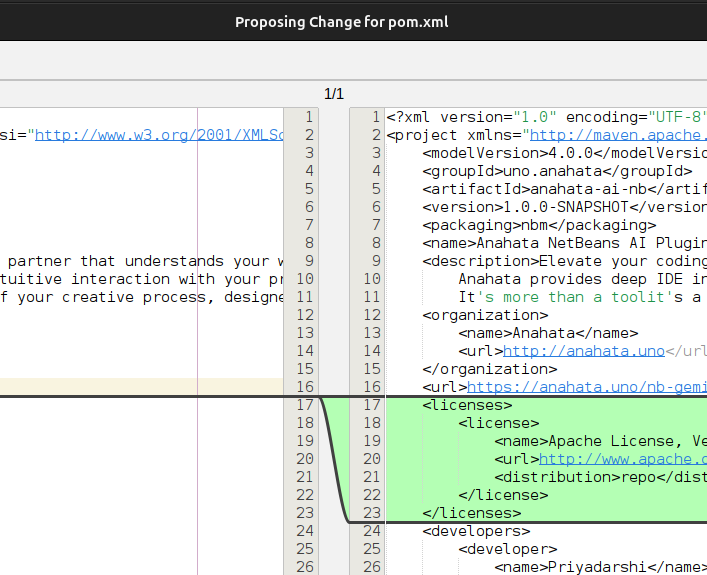
Task: Click the <organization> opening tag
Action: coord(485,315)
